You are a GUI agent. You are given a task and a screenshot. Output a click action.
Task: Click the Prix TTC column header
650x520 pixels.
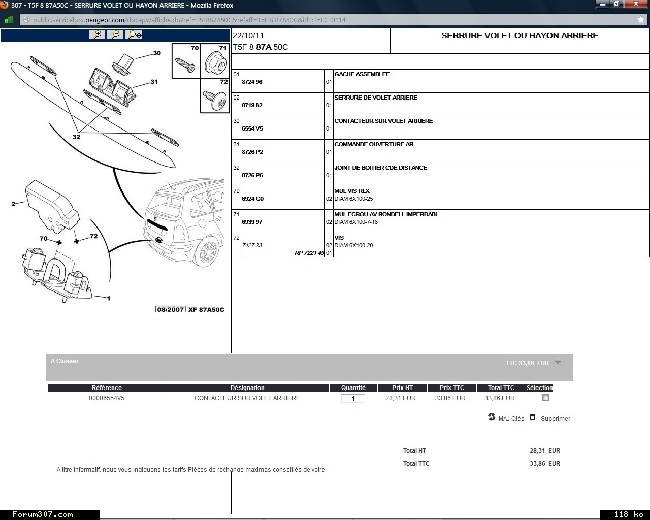coord(451,388)
